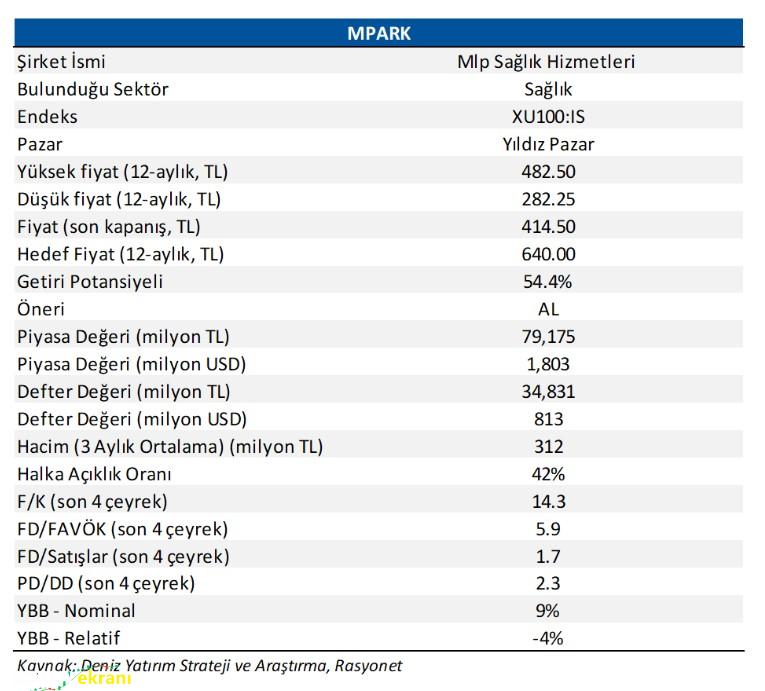Screen dimensions: 765x691
Task: Click the Mlp Sağlık Hizmetleri company name
Action: click(x=547, y=62)
